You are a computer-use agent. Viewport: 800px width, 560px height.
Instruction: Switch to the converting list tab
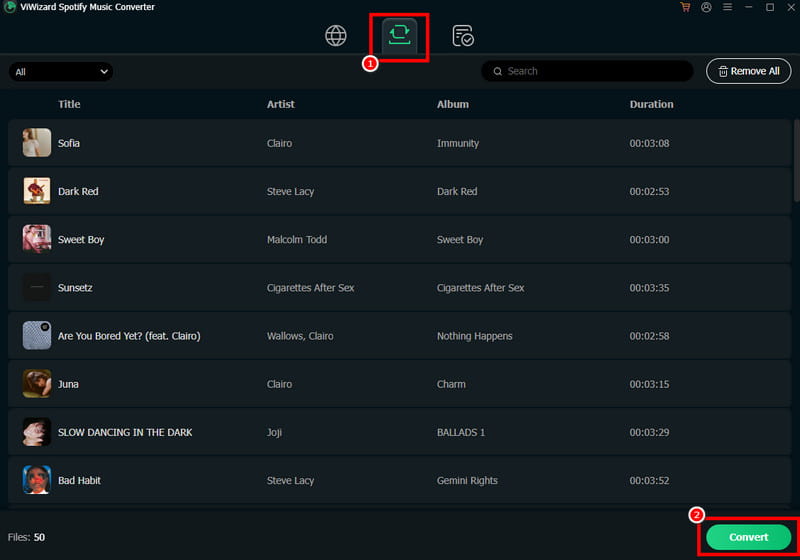[399, 35]
